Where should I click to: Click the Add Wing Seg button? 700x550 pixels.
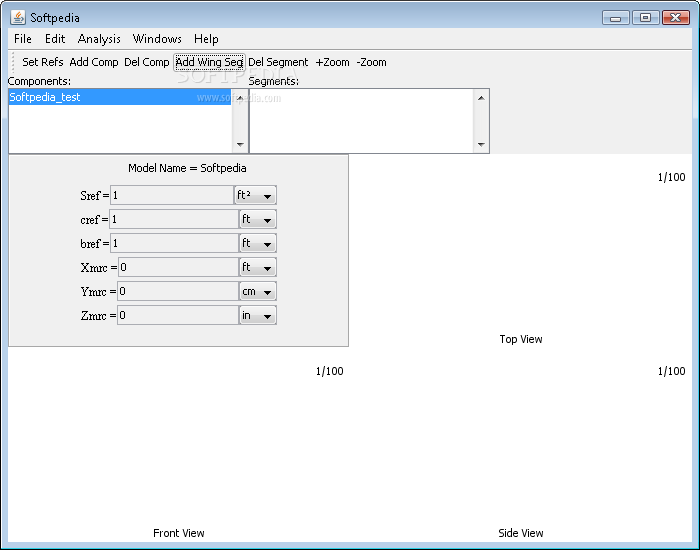pyautogui.click(x=209, y=62)
